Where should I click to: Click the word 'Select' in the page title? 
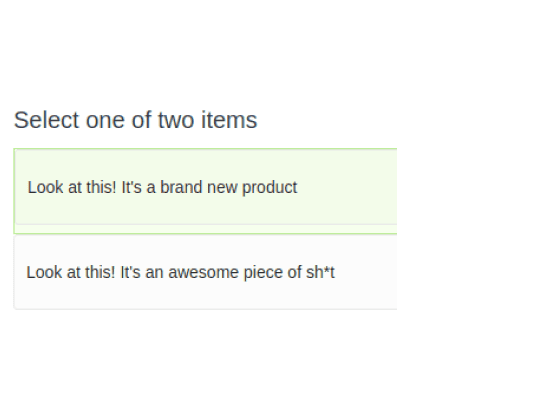point(46,120)
